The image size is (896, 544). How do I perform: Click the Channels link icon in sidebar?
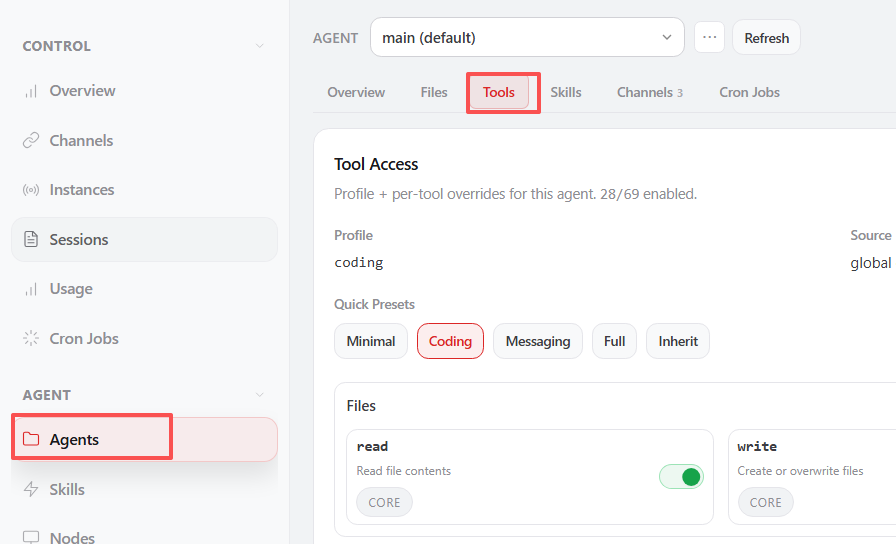[x=31, y=141]
